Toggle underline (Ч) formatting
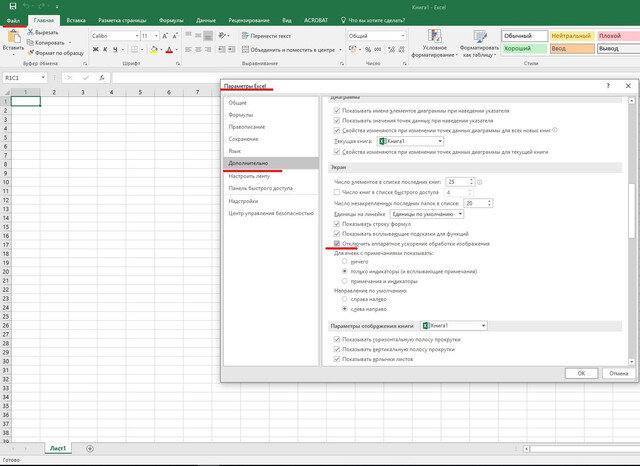 tap(116, 49)
